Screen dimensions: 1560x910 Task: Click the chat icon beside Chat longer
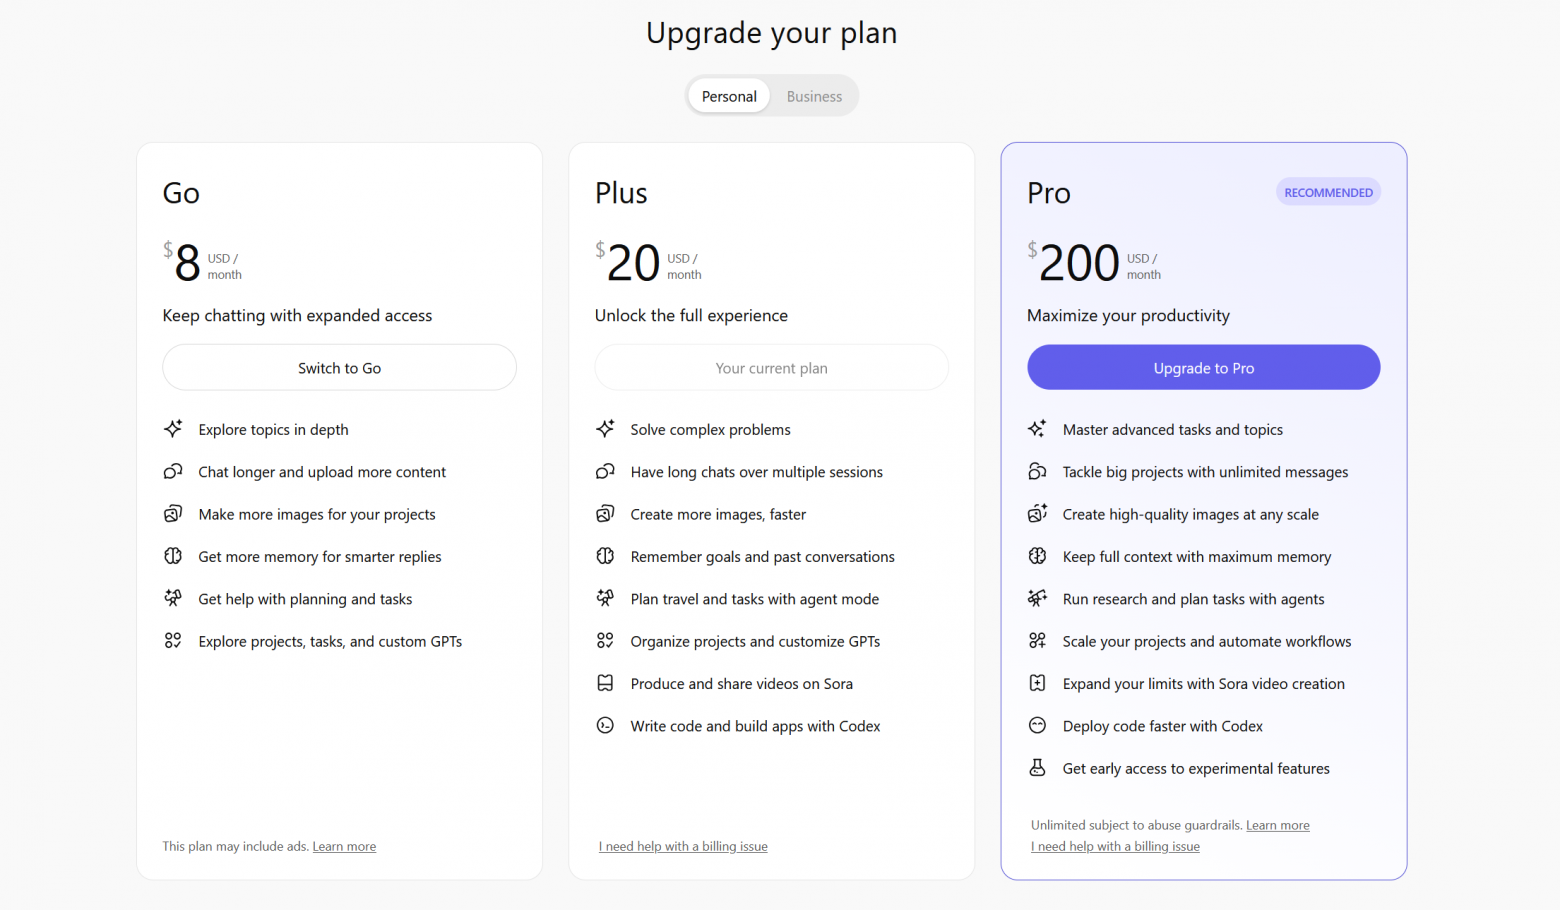click(173, 472)
